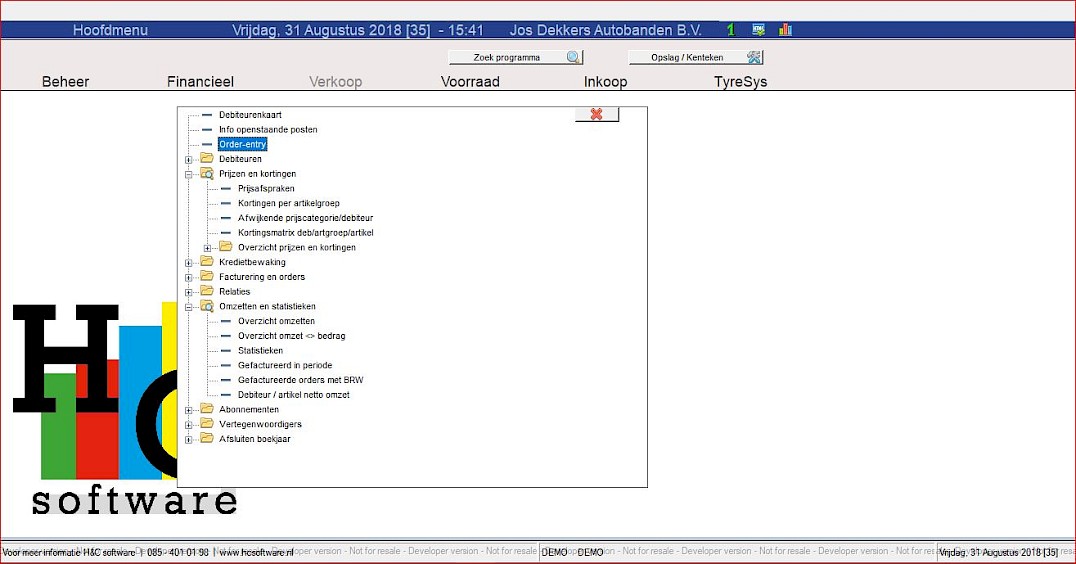Close the Verkoop menu panel with red X
The height and width of the screenshot is (564, 1076).
click(597, 114)
